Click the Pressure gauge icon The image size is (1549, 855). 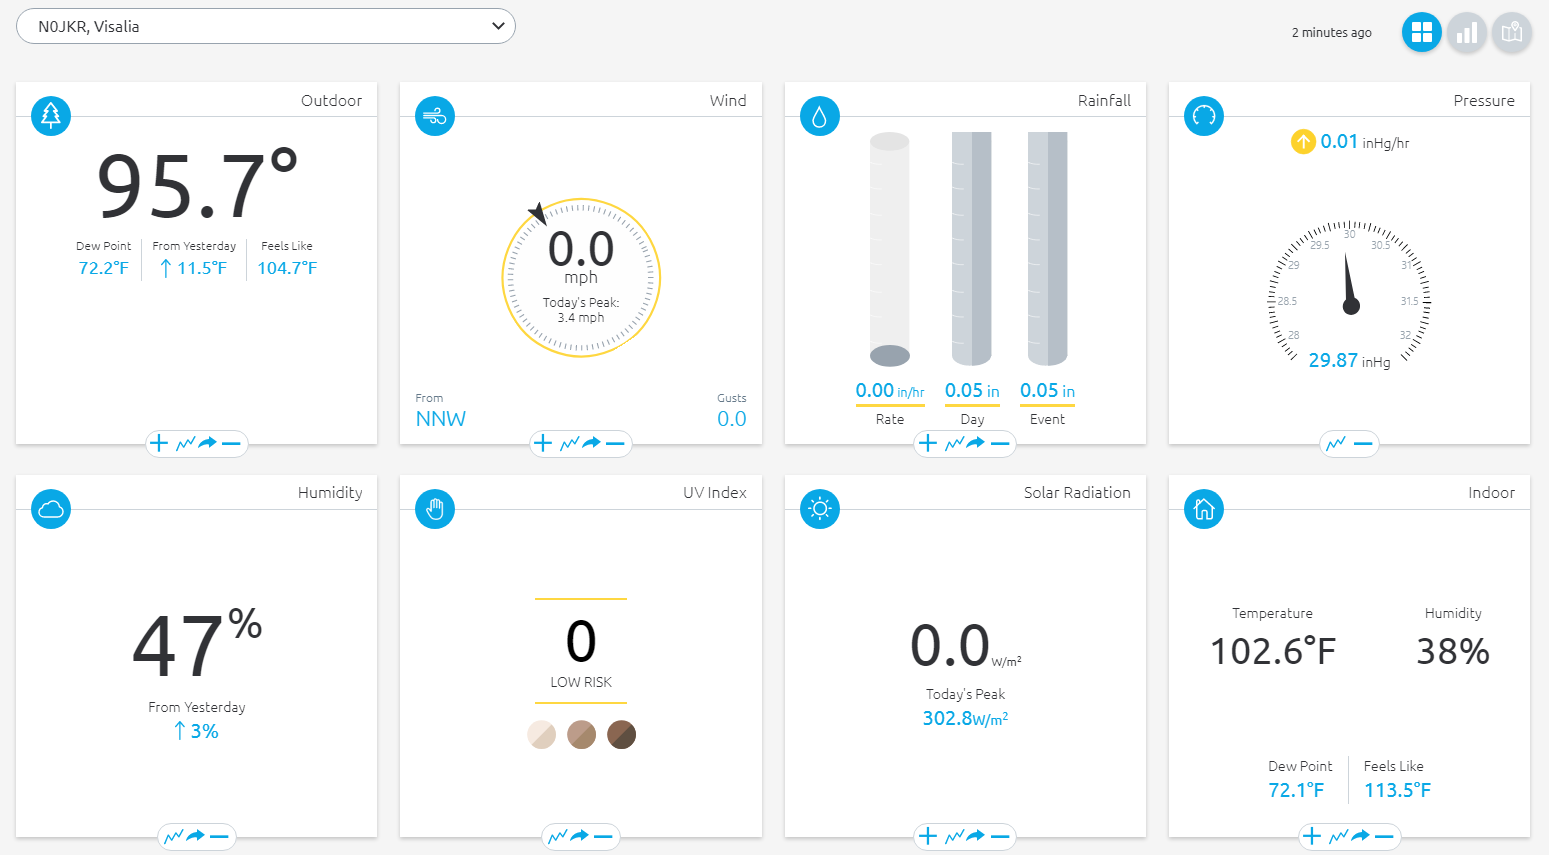(1204, 116)
